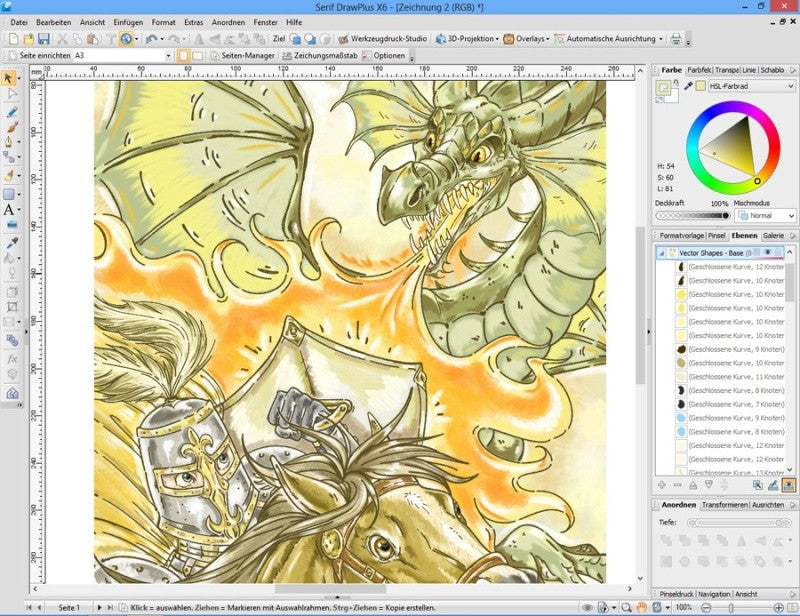This screenshot has height=616, width=800.
Task: Open the Anordnen menu in menu bar
Action: pos(228,22)
